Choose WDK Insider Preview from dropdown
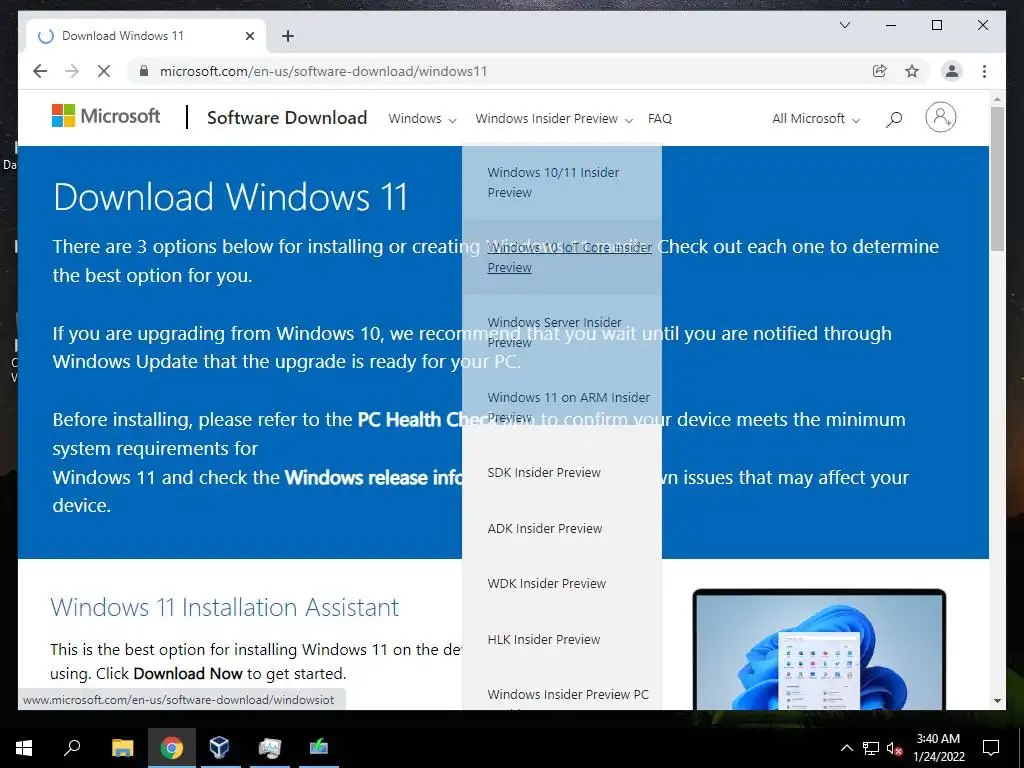Image resolution: width=1024 pixels, height=768 pixels. pos(562,583)
